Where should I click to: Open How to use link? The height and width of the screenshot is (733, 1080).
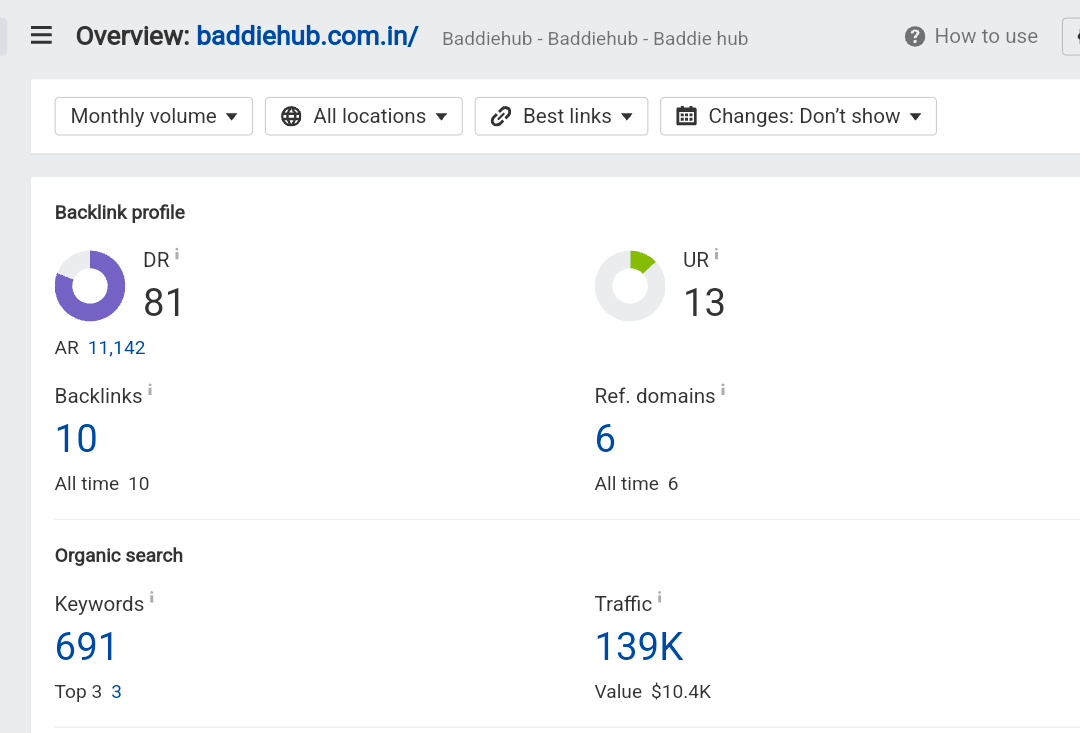click(x=986, y=36)
